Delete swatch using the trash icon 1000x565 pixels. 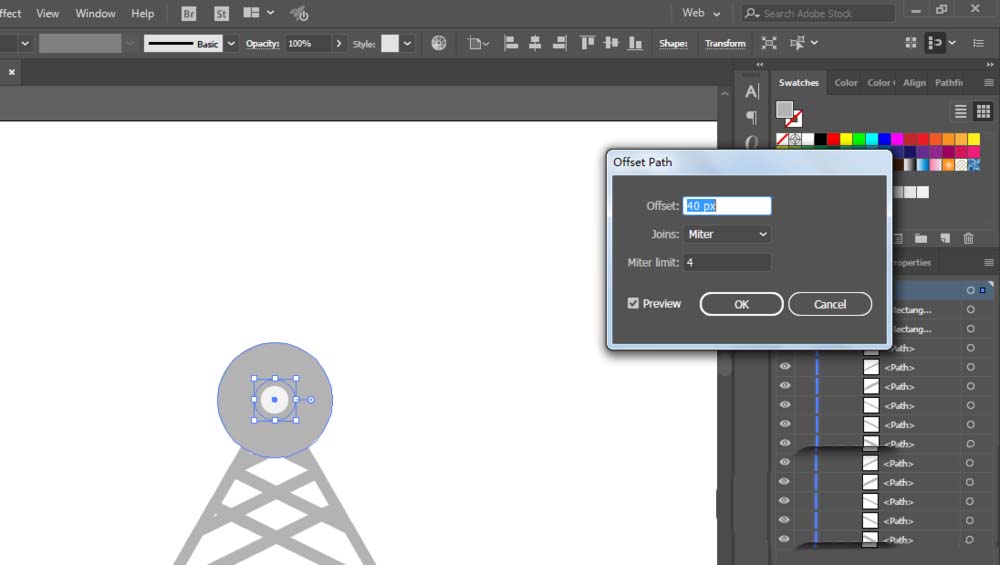(968, 238)
